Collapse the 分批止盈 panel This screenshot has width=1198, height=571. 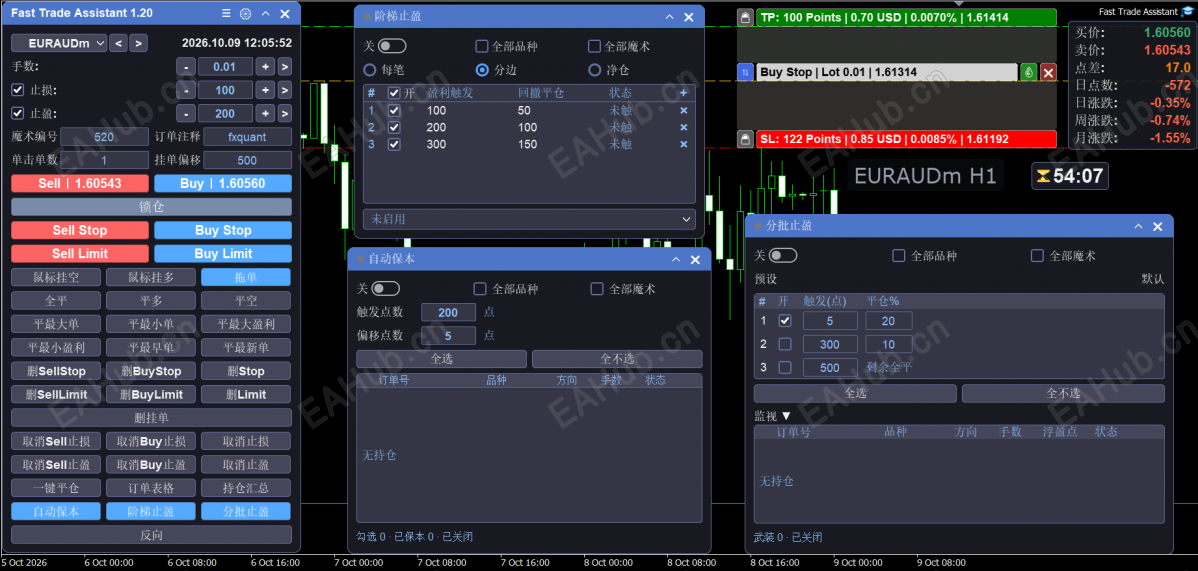click(1139, 226)
